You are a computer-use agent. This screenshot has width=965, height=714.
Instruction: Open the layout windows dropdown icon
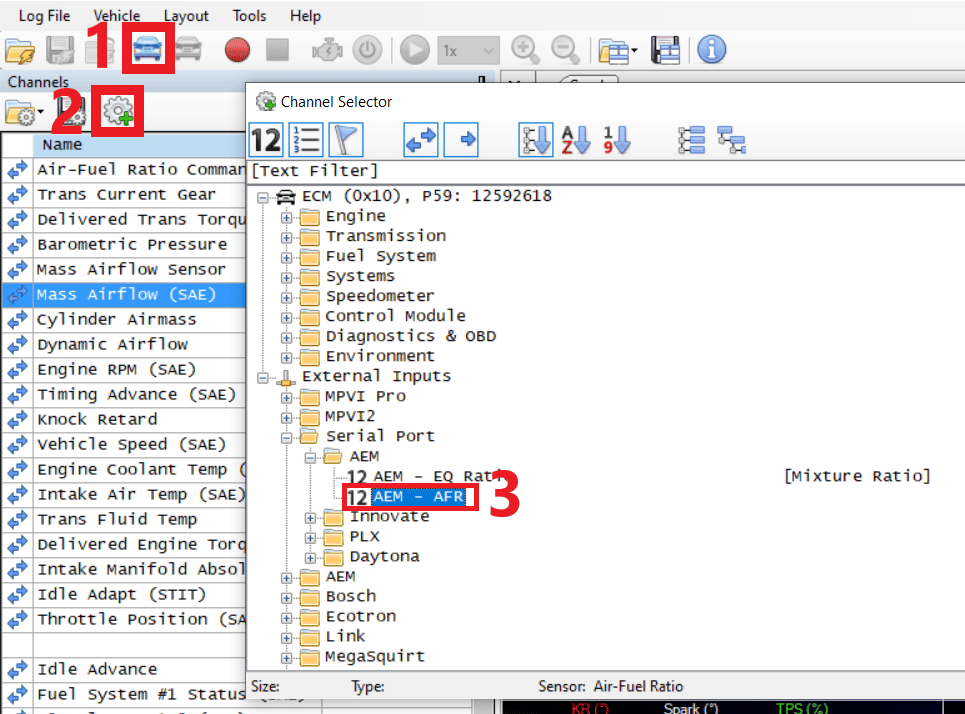click(x=618, y=50)
